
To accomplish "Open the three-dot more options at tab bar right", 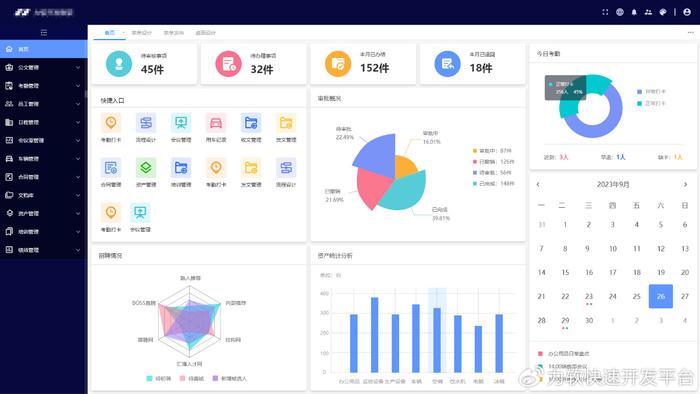I will click(x=691, y=33).
